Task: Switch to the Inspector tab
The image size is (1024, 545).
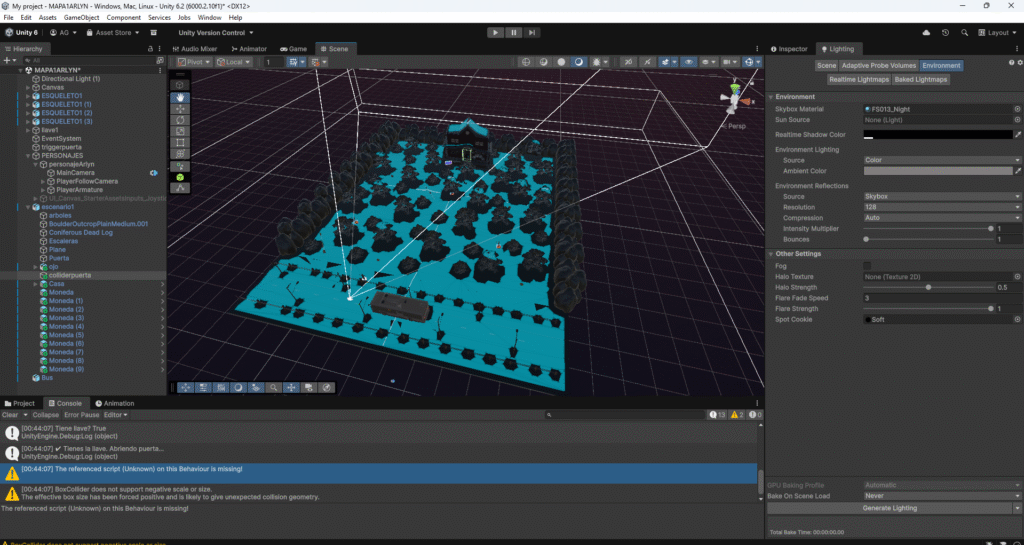Action: (790, 48)
